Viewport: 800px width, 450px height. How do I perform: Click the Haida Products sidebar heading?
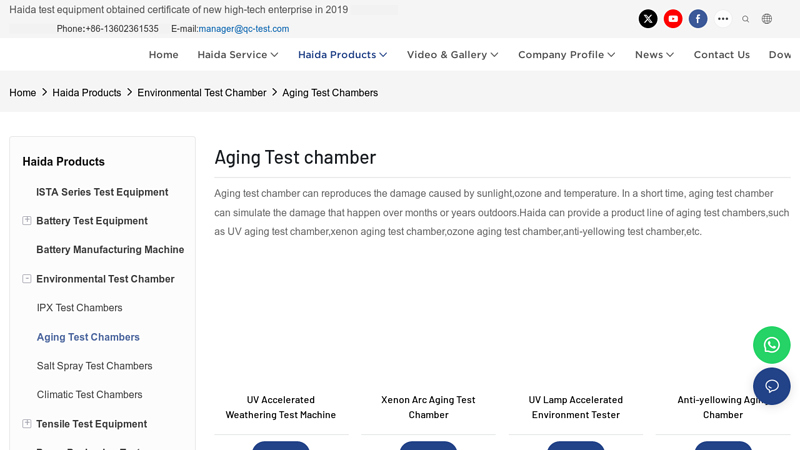pyautogui.click(x=63, y=162)
